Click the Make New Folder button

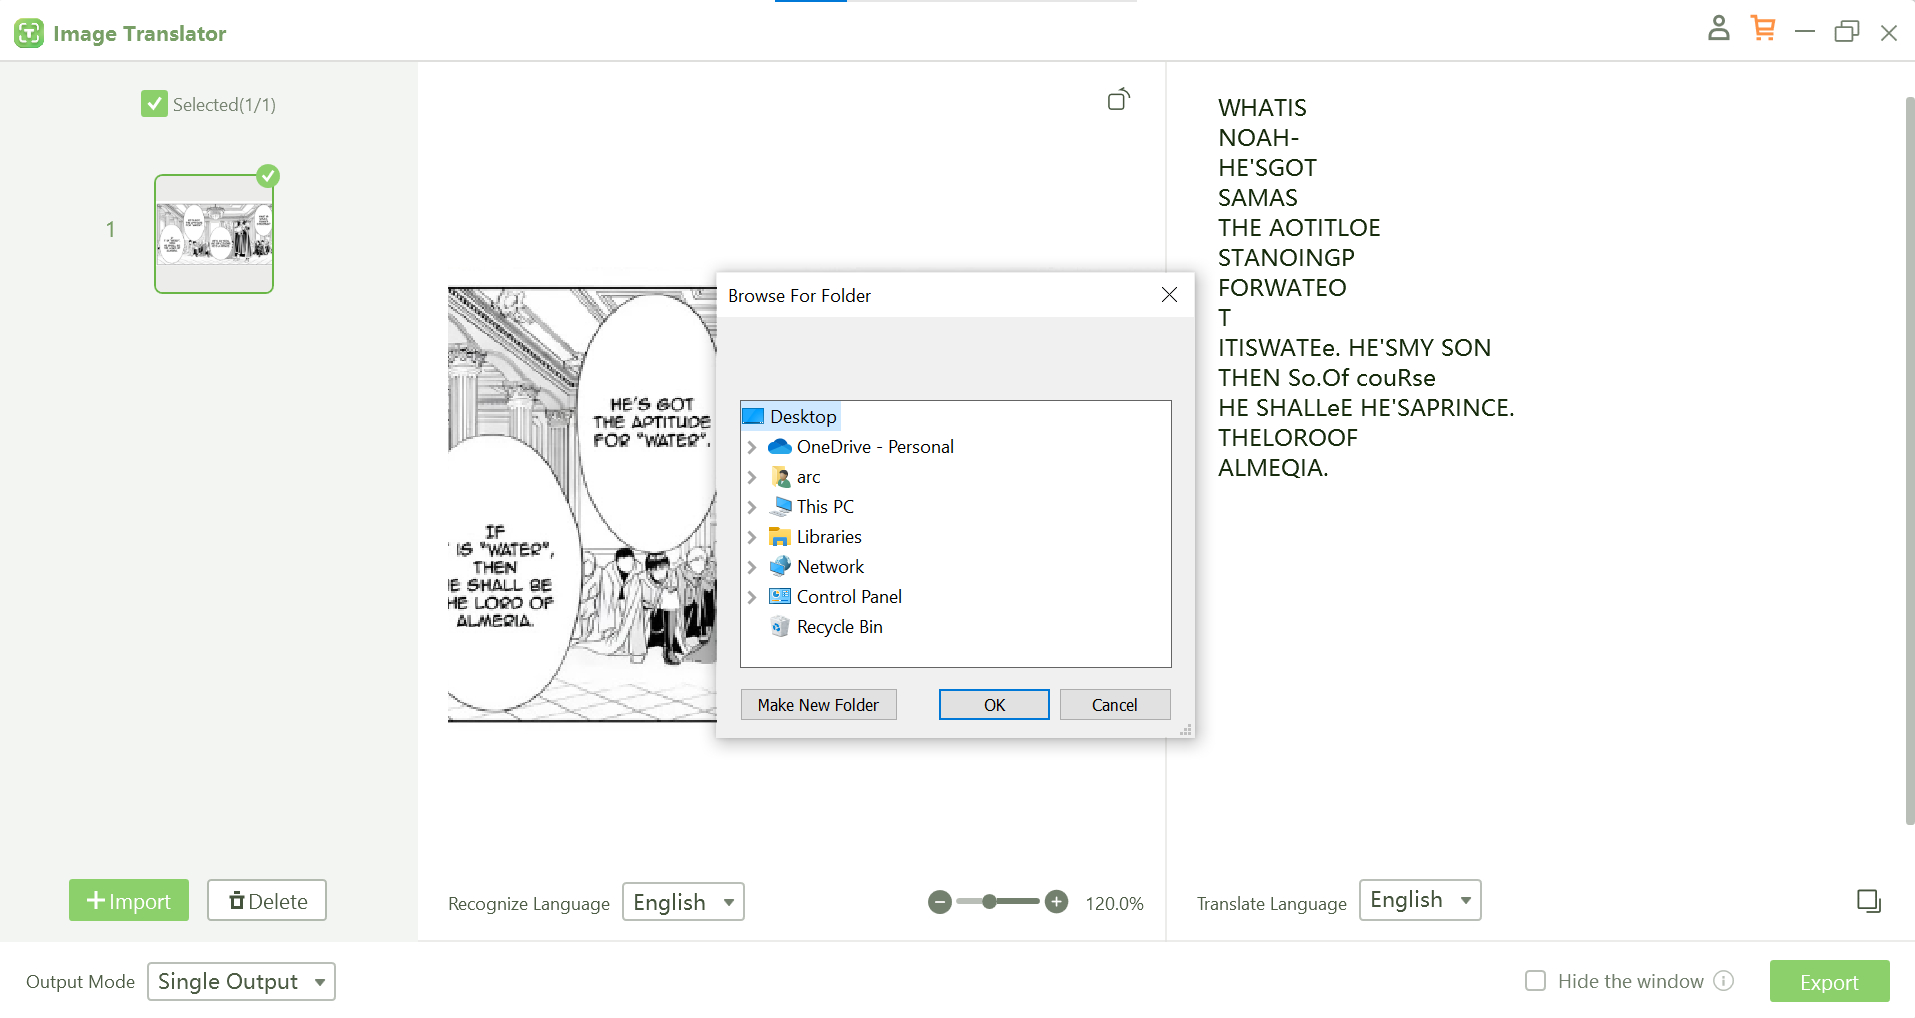point(818,704)
